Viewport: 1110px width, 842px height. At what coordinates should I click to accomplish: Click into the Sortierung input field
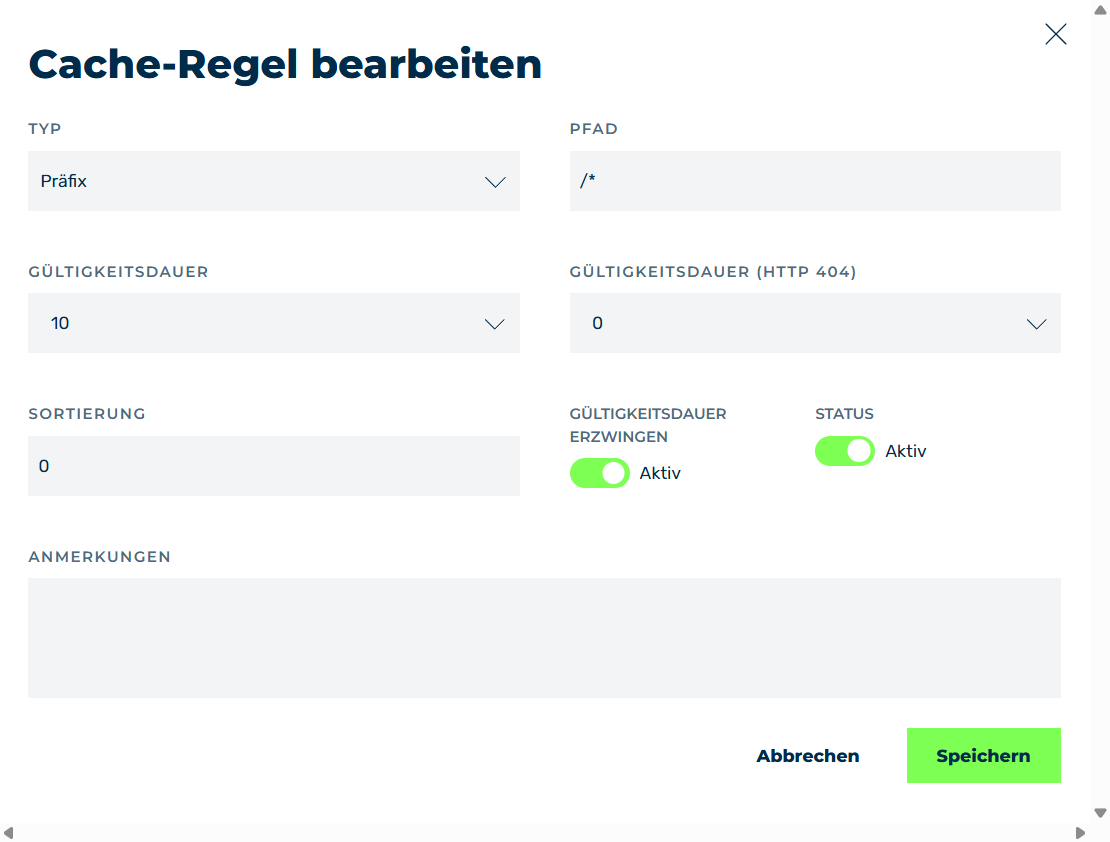coord(274,466)
